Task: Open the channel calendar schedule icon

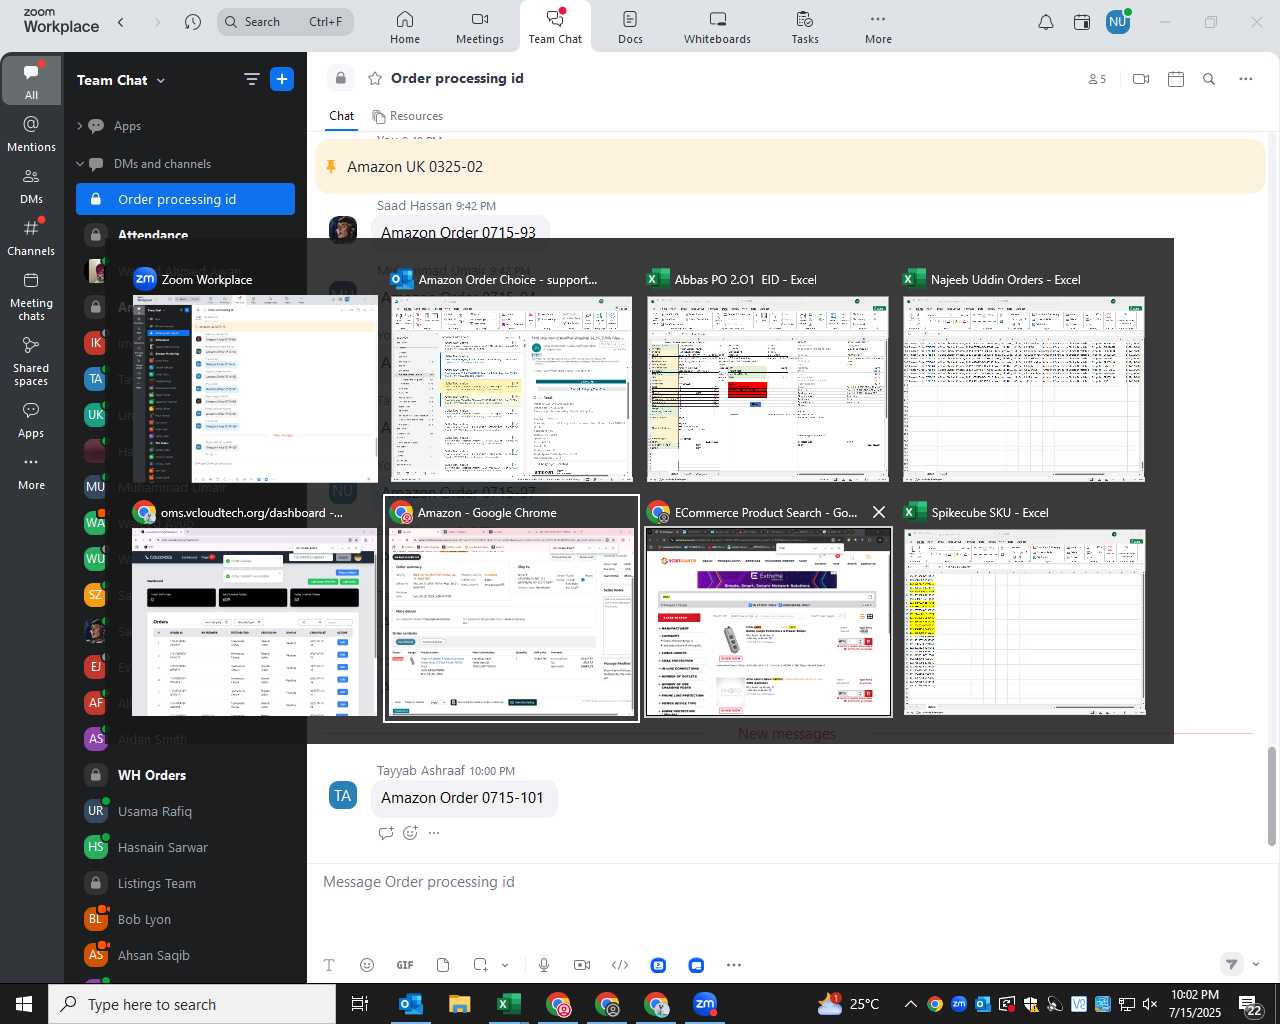Action: 1176,79
